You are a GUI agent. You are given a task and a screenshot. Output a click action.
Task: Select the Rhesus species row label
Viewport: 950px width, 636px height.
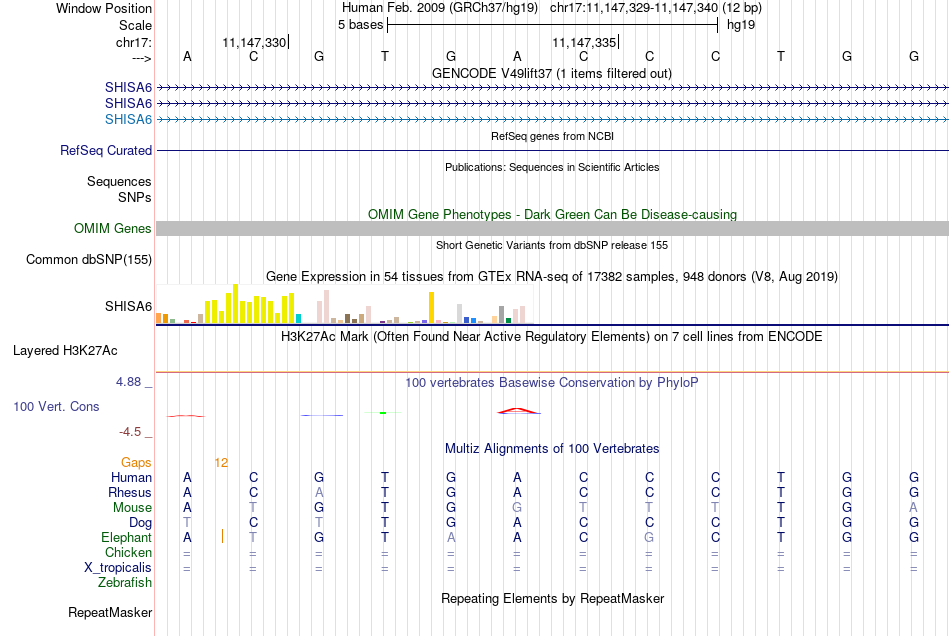[130, 492]
